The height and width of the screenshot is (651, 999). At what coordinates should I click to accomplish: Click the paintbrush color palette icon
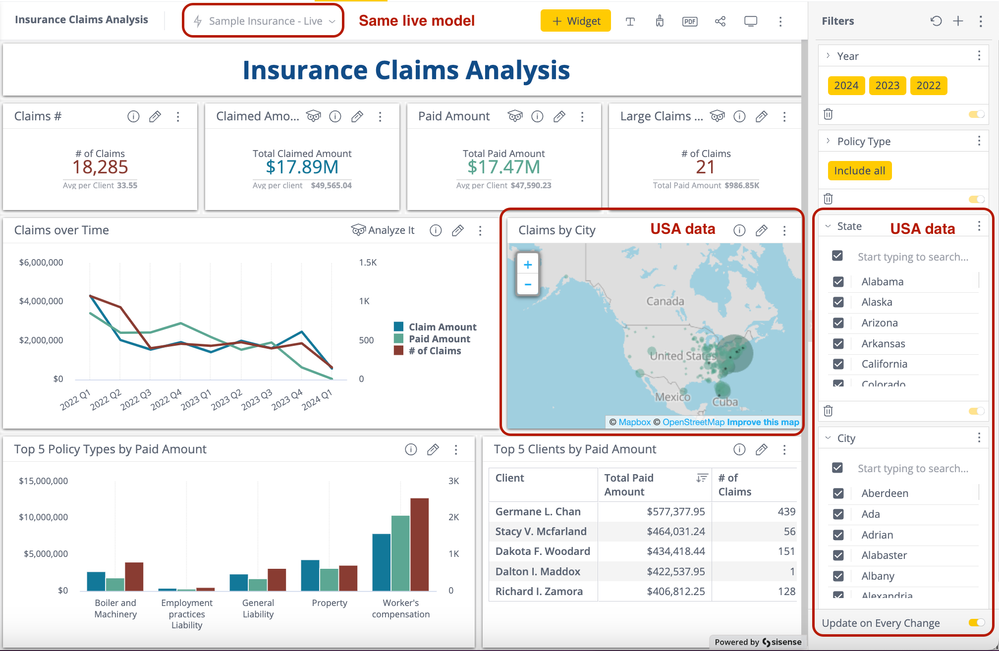[659, 21]
